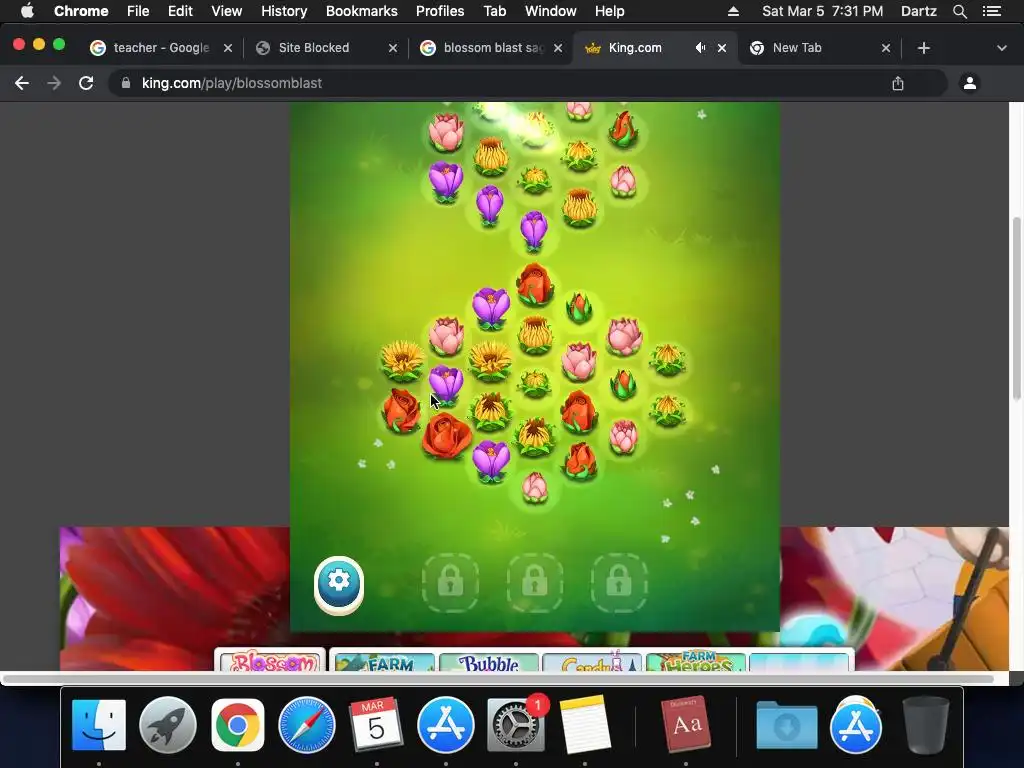Open the Bookmarks menu

click(362, 11)
